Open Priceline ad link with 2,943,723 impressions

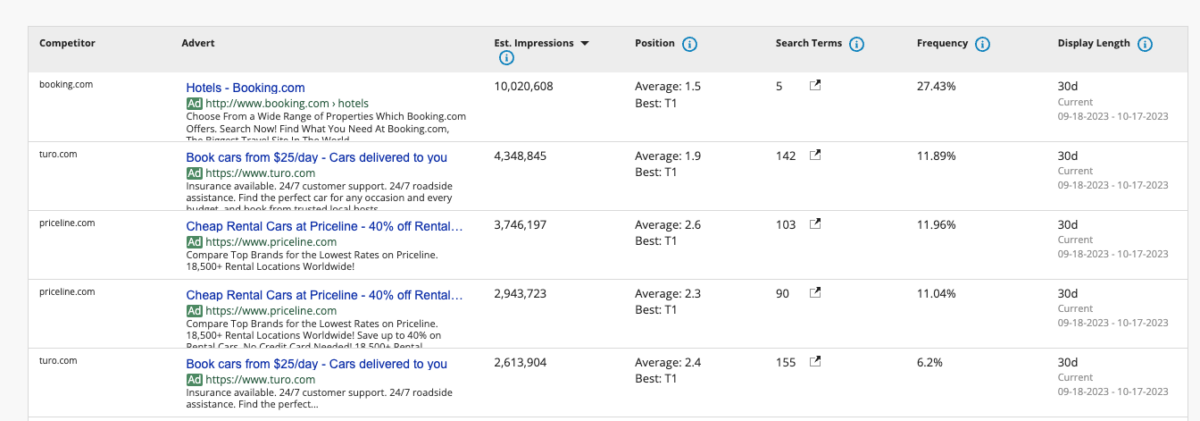pyautogui.click(x=324, y=295)
